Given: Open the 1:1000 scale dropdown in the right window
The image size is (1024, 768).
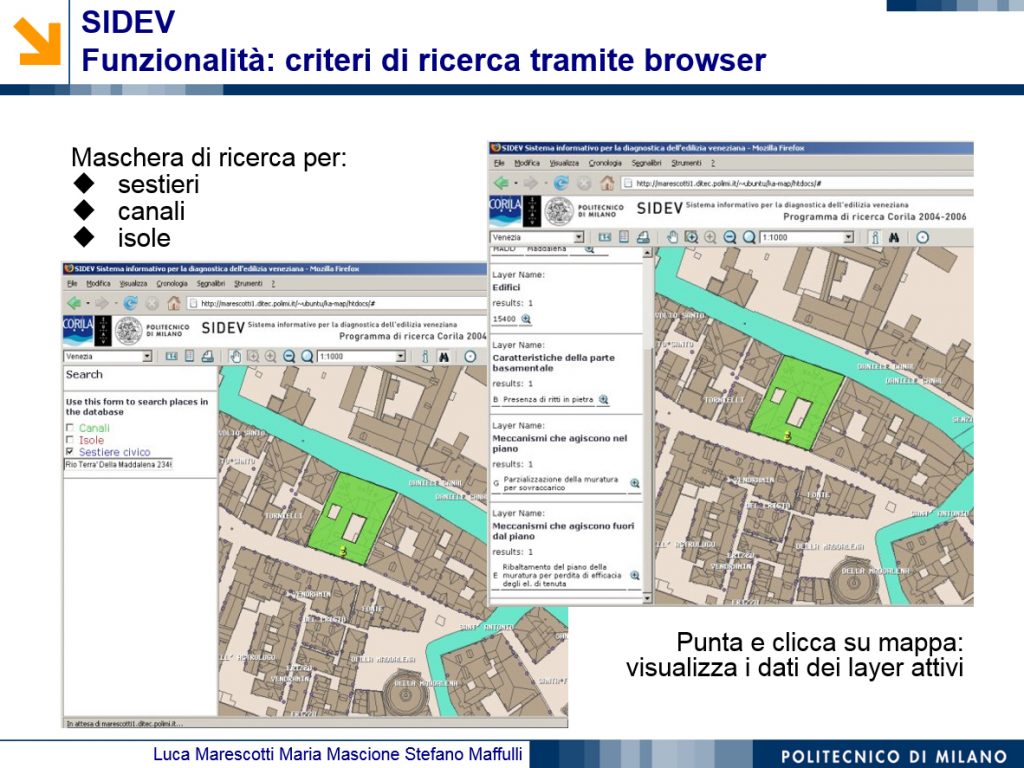Looking at the screenshot, I should [848, 237].
